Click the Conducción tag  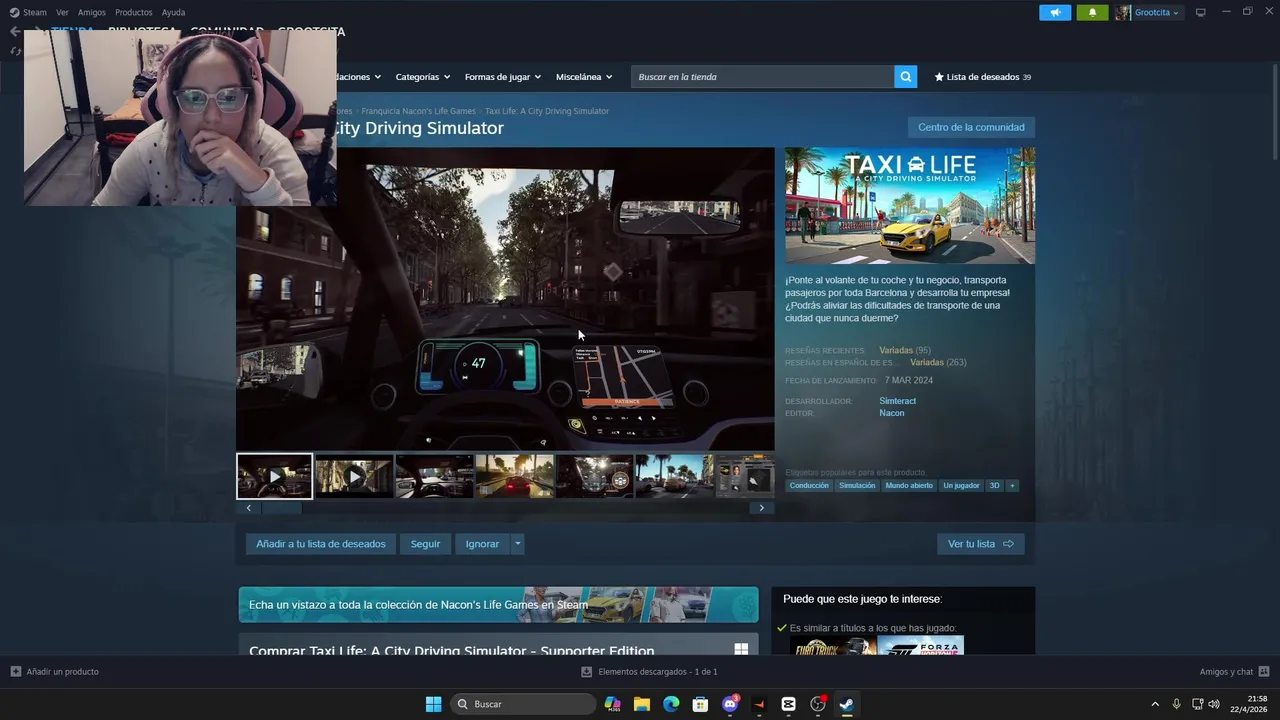click(809, 486)
